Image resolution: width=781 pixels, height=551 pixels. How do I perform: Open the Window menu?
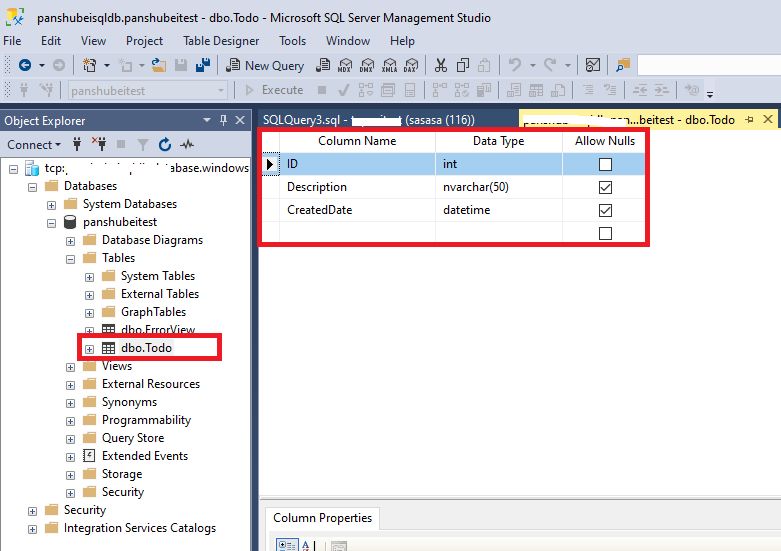[348, 41]
